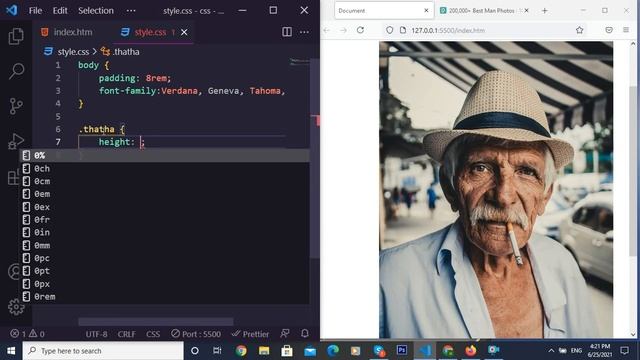Go back in the browser

(x=327, y=30)
